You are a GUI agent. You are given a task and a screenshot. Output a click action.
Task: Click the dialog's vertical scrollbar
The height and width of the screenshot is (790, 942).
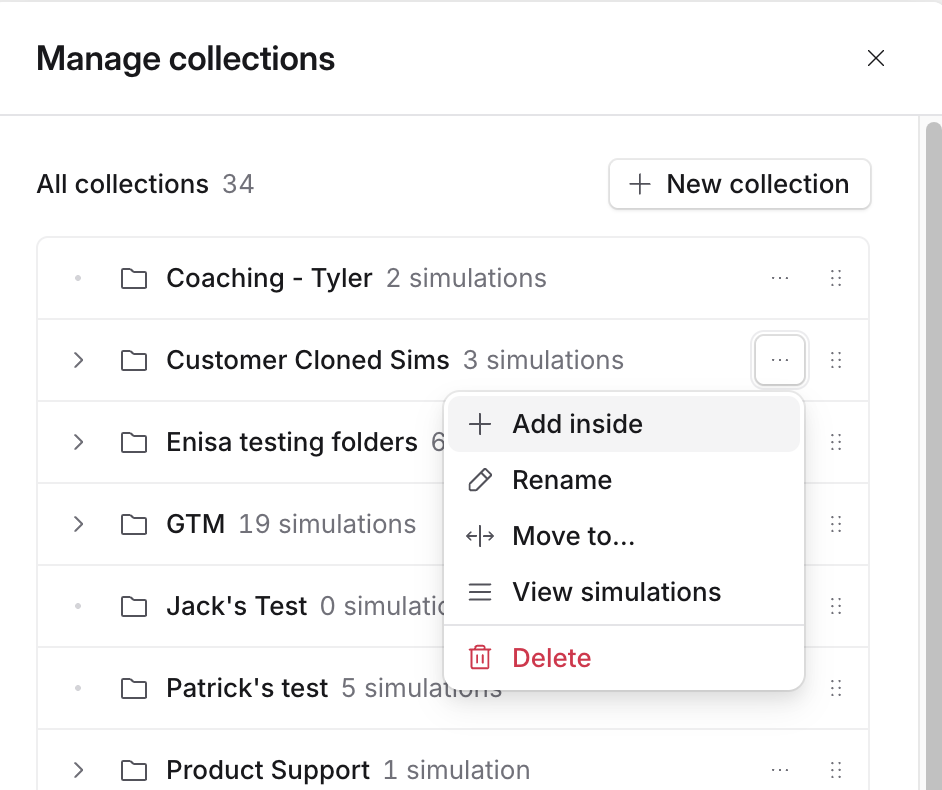coord(933,455)
